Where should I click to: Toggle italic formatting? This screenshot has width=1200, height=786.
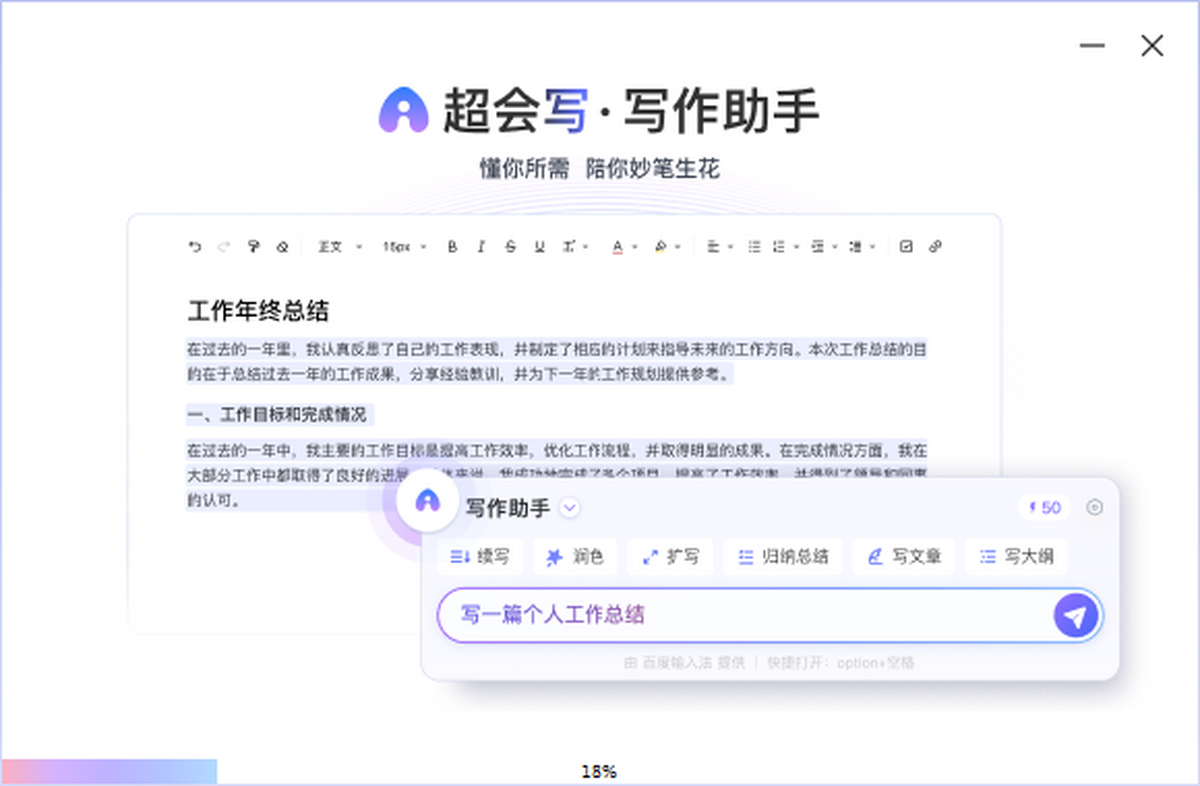click(x=481, y=246)
